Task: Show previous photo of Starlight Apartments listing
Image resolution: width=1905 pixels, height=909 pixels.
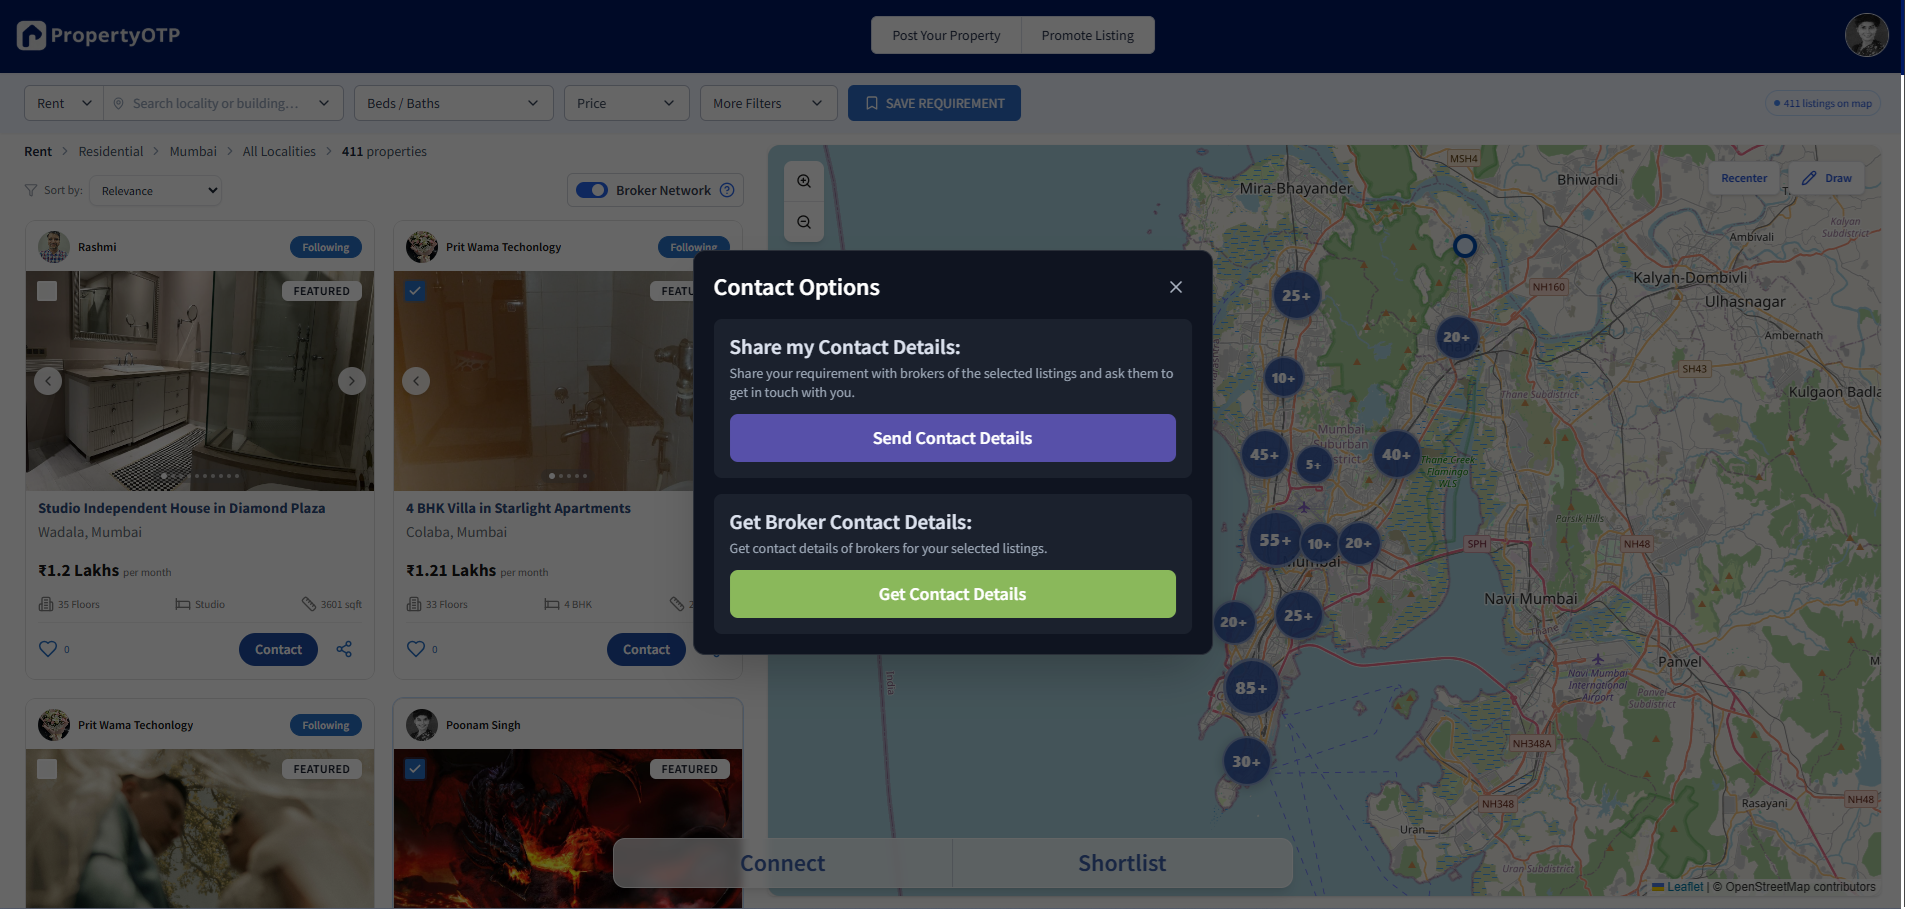Action: [416, 381]
